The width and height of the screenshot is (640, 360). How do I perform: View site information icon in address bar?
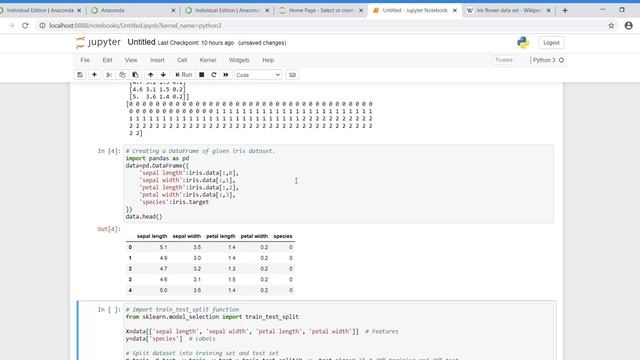(42, 25)
